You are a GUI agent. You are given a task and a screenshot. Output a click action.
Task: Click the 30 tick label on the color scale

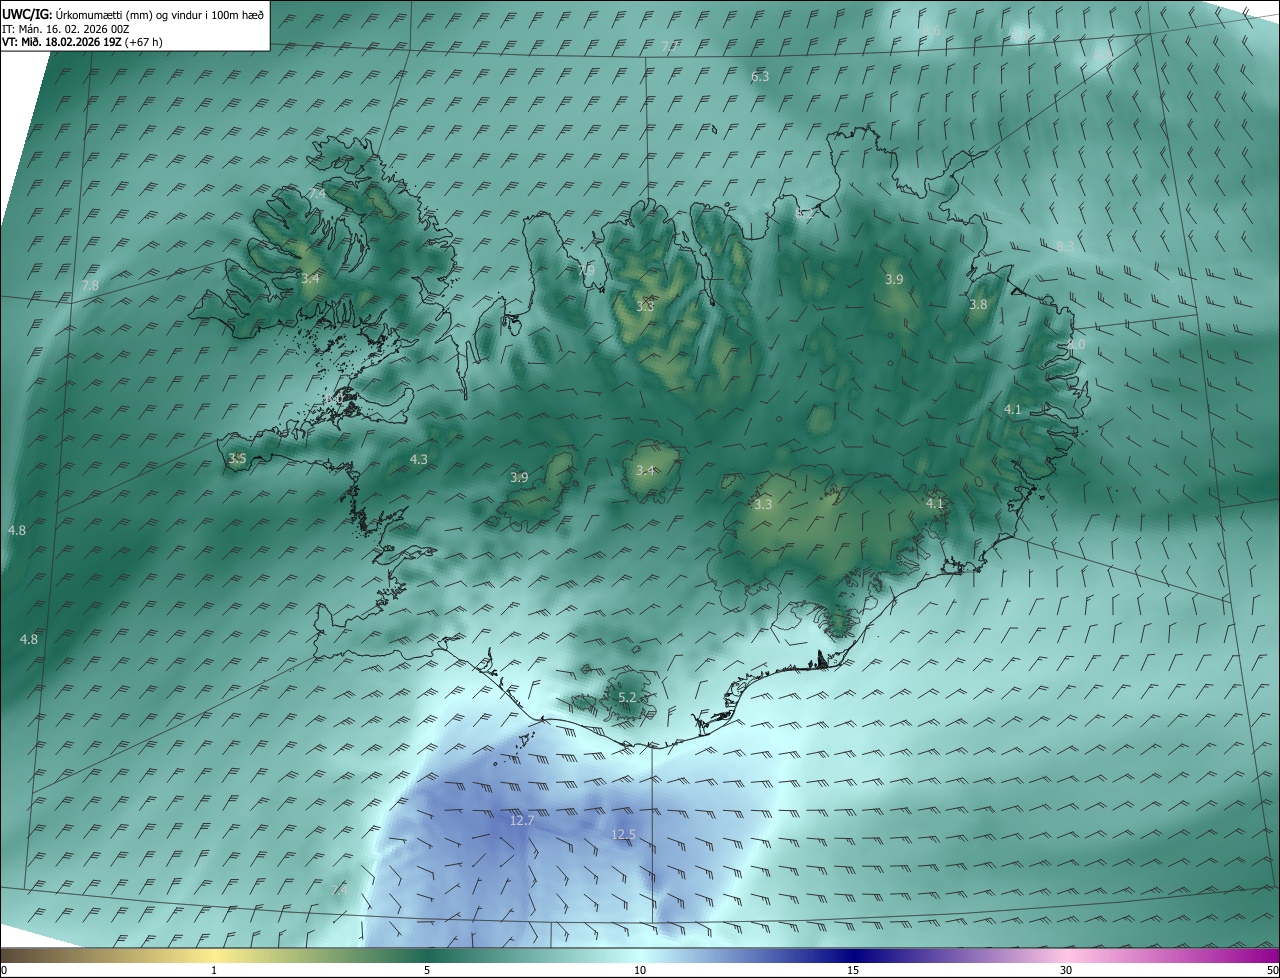(x=1066, y=970)
